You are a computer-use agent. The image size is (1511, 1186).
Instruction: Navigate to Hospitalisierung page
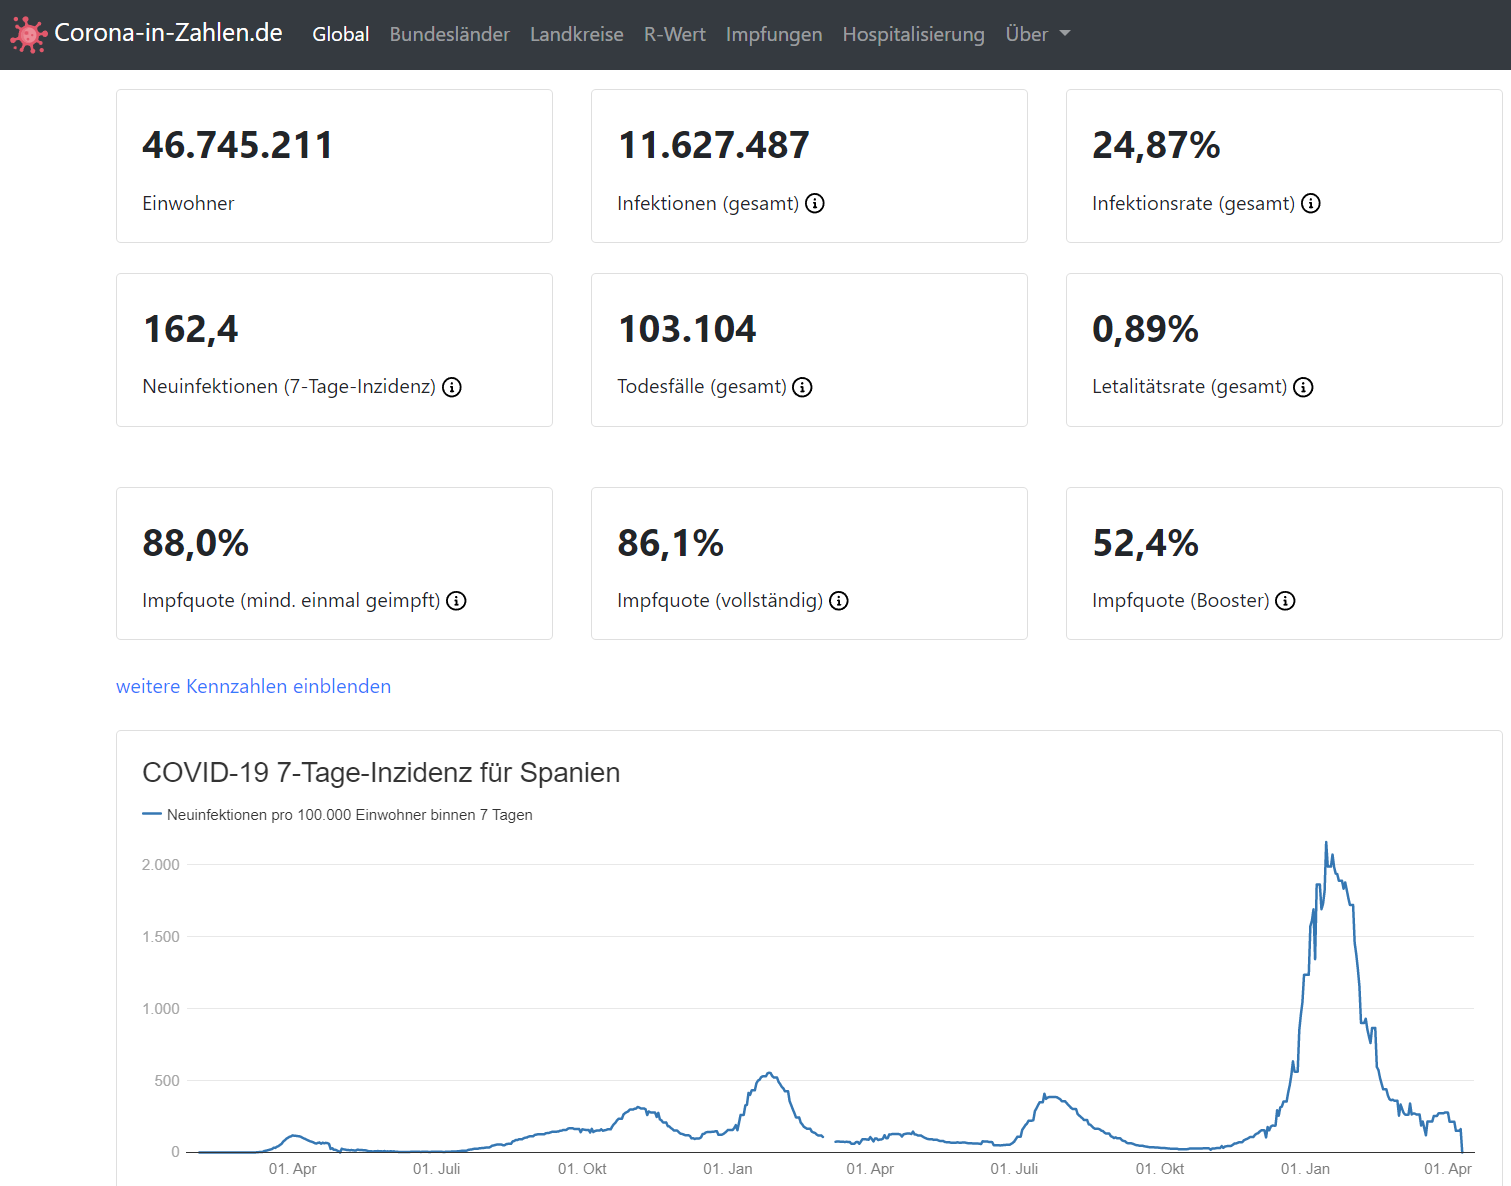click(x=913, y=34)
